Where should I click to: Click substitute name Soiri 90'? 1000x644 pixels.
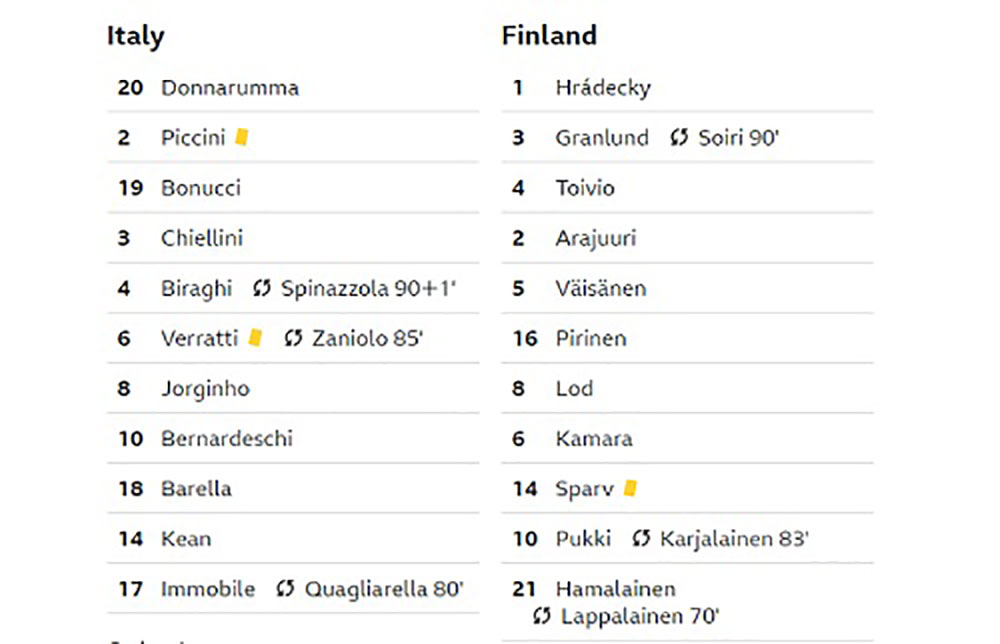coord(738,137)
